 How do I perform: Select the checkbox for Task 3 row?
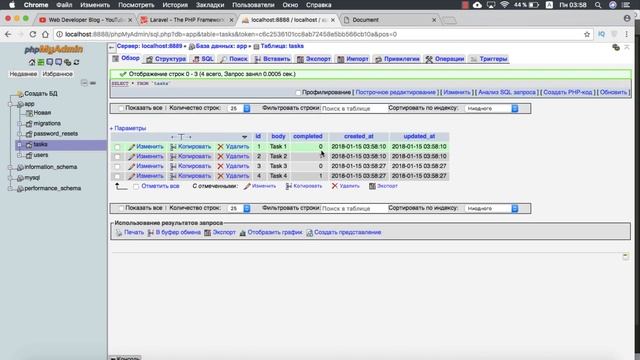[117, 167]
